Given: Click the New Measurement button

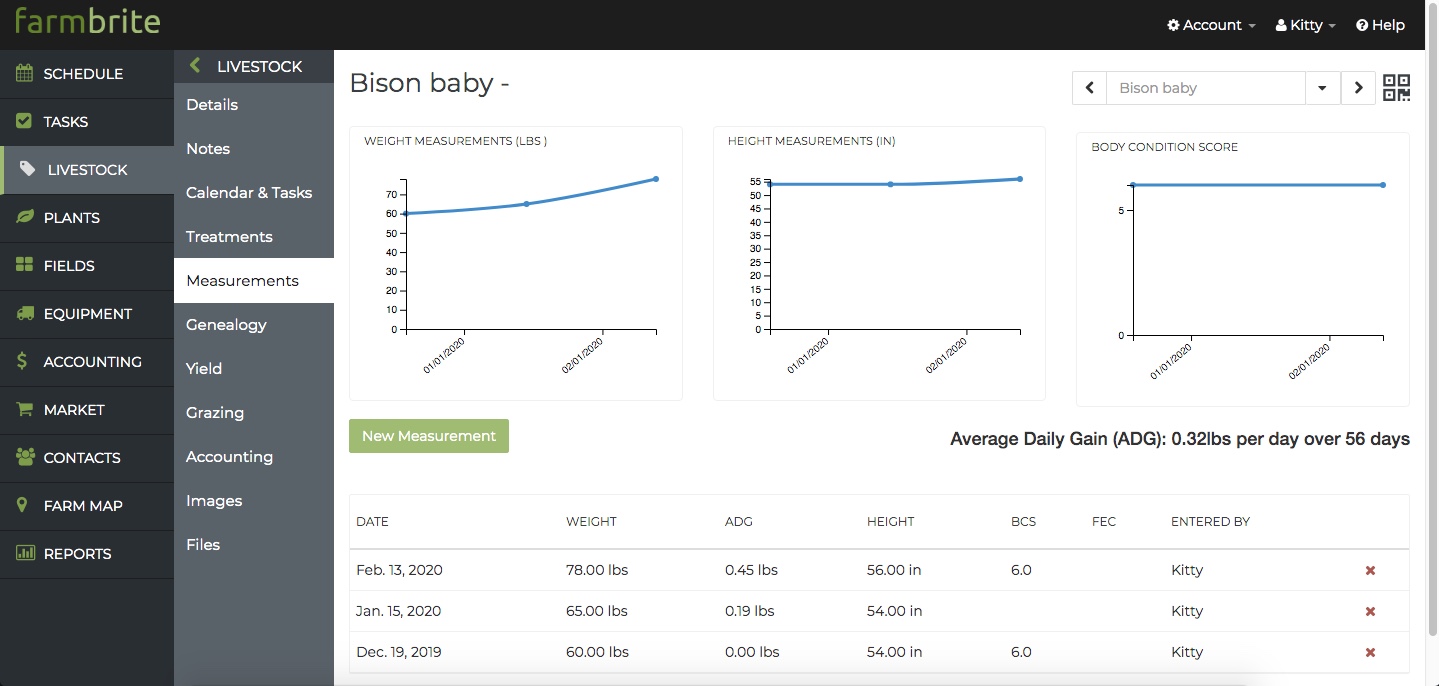Looking at the screenshot, I should tap(429, 436).
